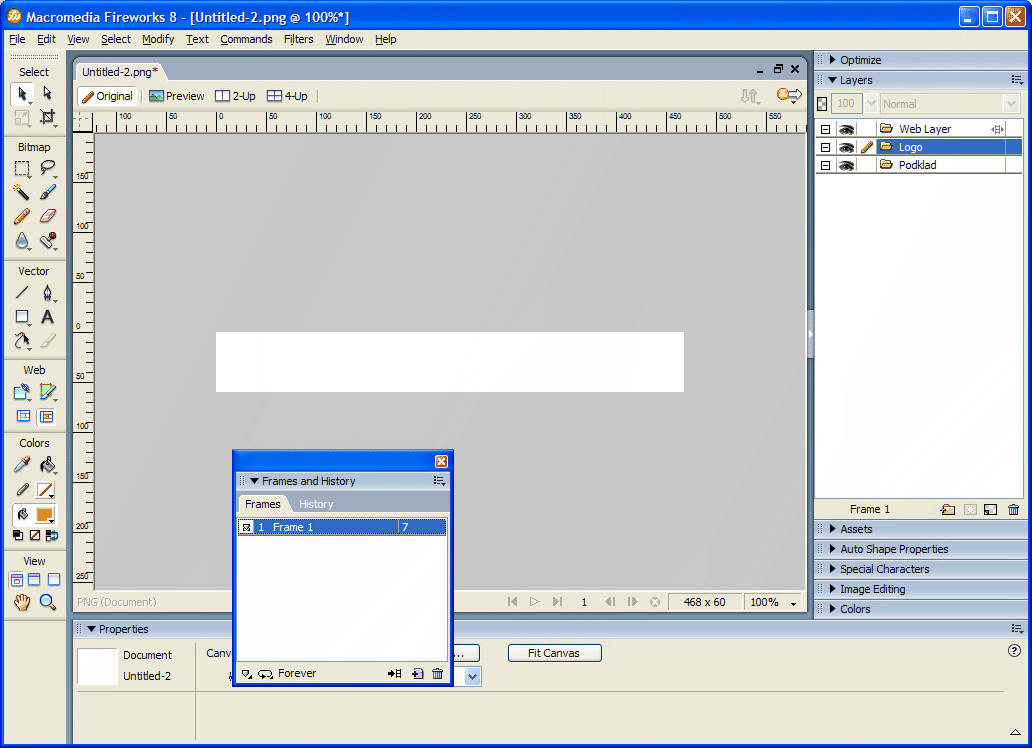Select the Pen tool
The image size is (1032, 748).
pyautogui.click(x=47, y=292)
